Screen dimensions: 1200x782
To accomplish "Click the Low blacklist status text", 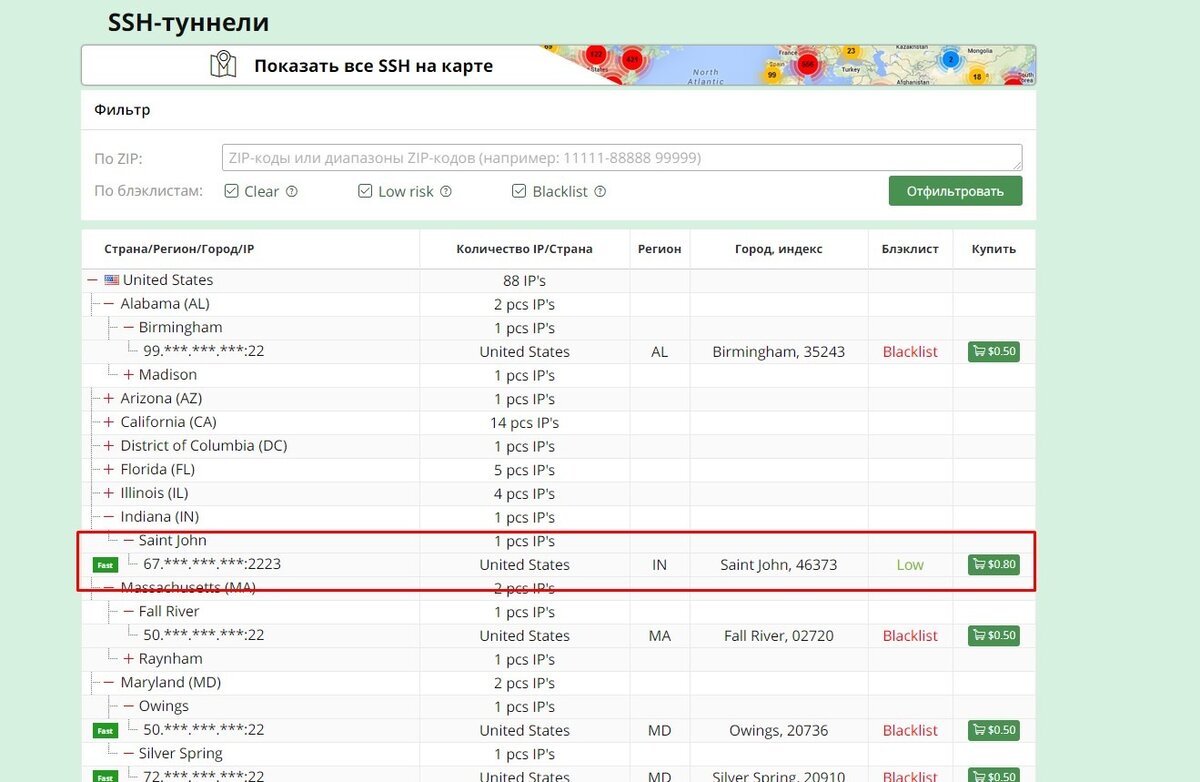I will coord(910,564).
